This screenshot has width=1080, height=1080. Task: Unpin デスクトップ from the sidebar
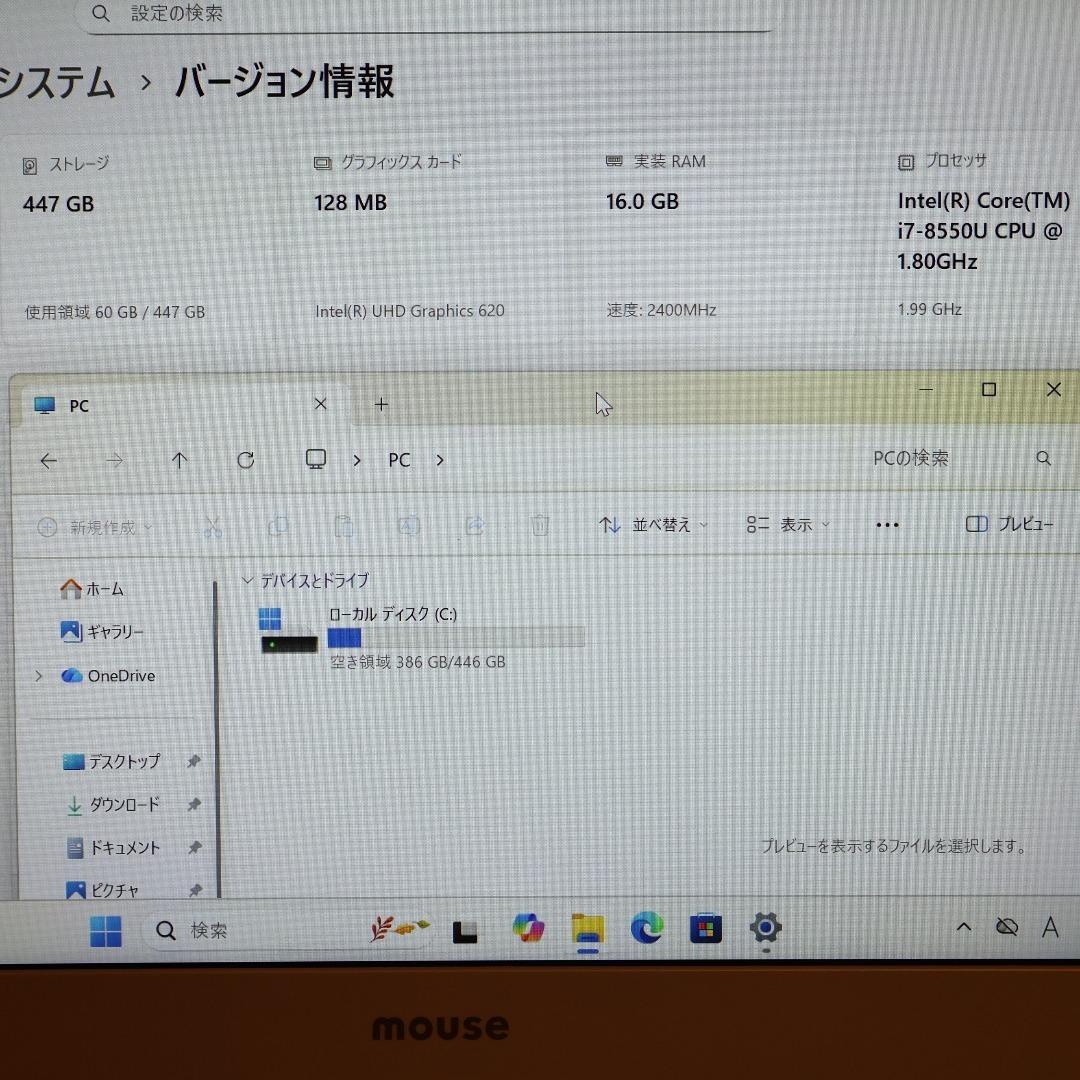coord(195,761)
